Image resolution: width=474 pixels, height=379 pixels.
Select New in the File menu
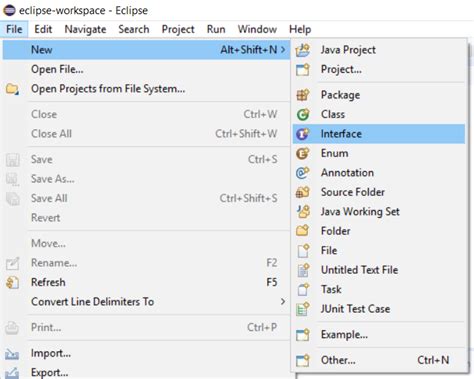click(x=146, y=50)
